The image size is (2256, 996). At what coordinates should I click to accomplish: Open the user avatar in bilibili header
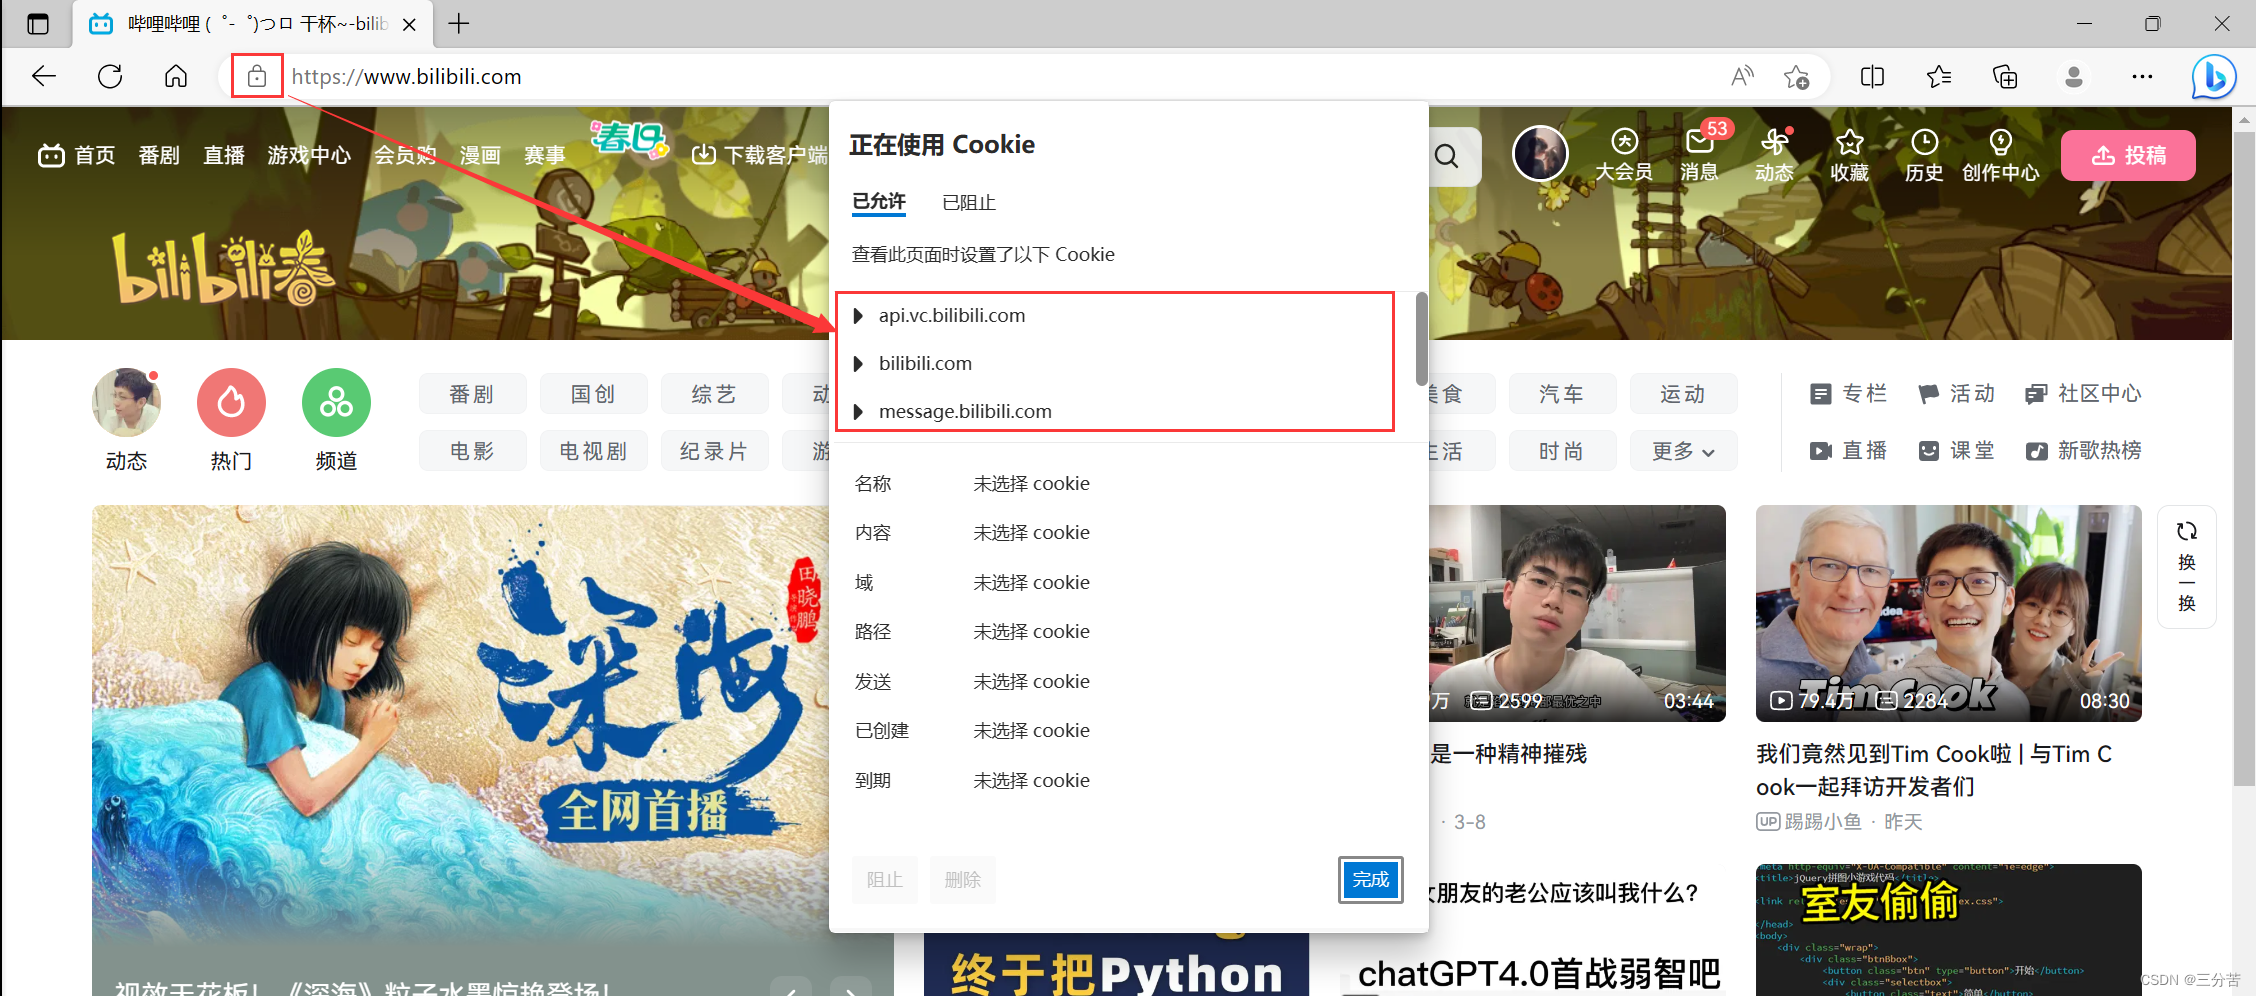(1540, 154)
